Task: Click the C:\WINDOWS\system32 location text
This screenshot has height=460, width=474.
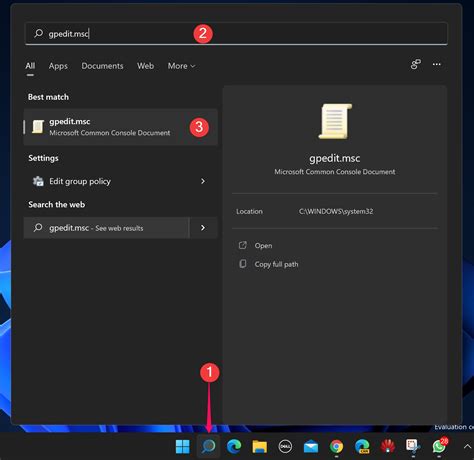Action: coord(336,211)
